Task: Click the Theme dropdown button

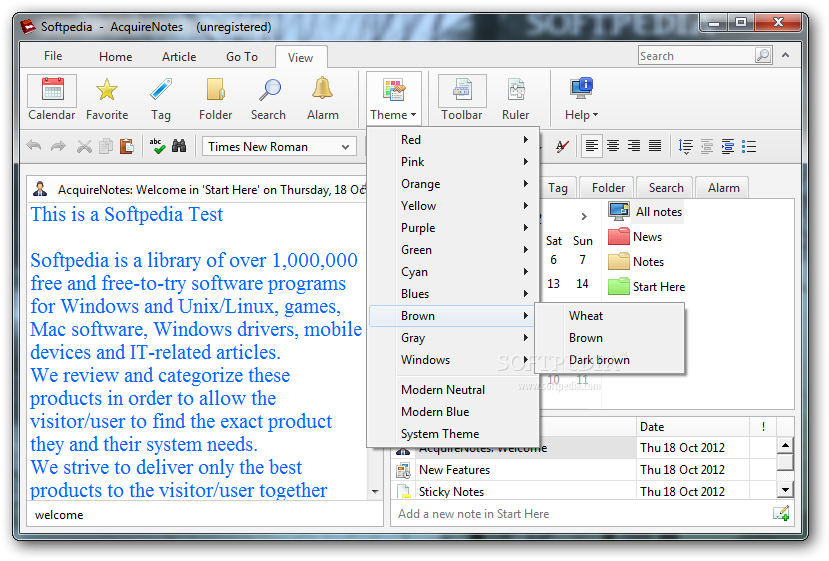Action: click(393, 99)
